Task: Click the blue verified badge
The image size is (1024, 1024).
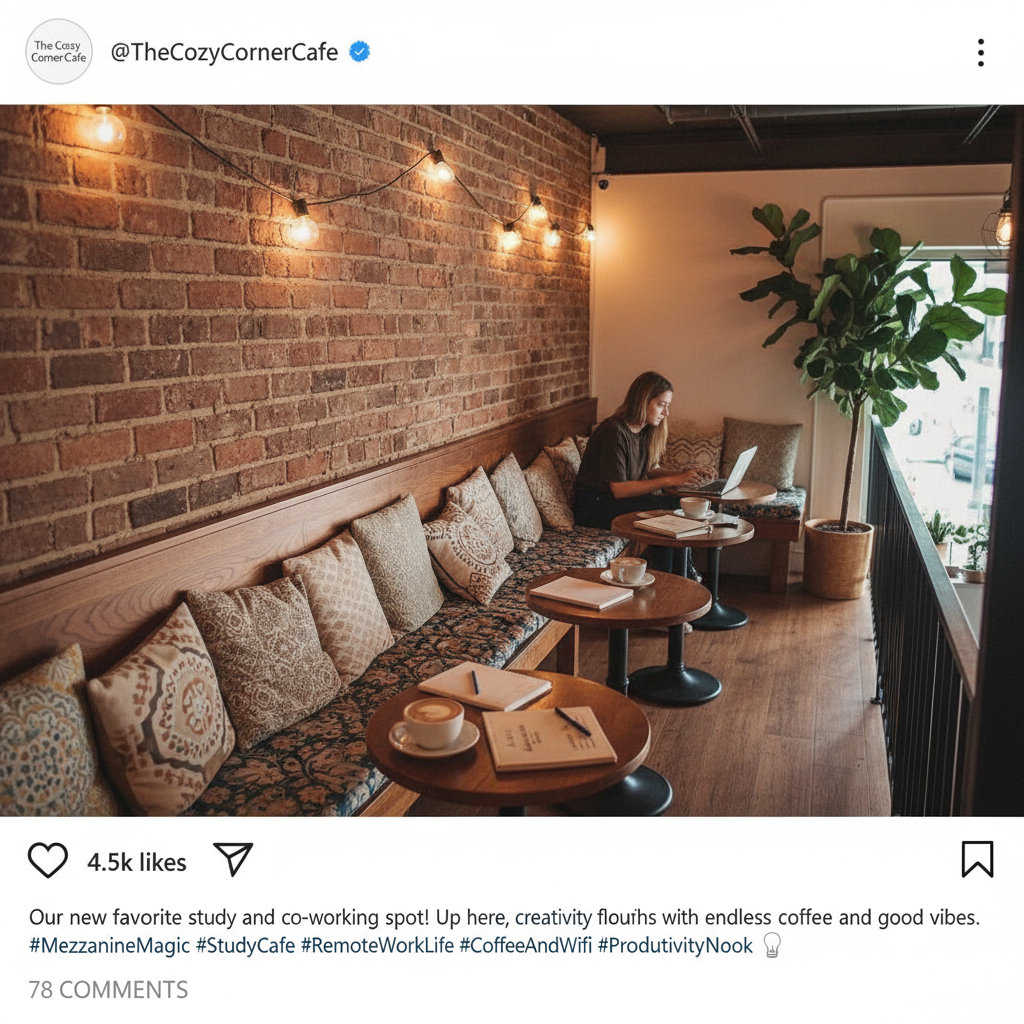Action: click(360, 51)
